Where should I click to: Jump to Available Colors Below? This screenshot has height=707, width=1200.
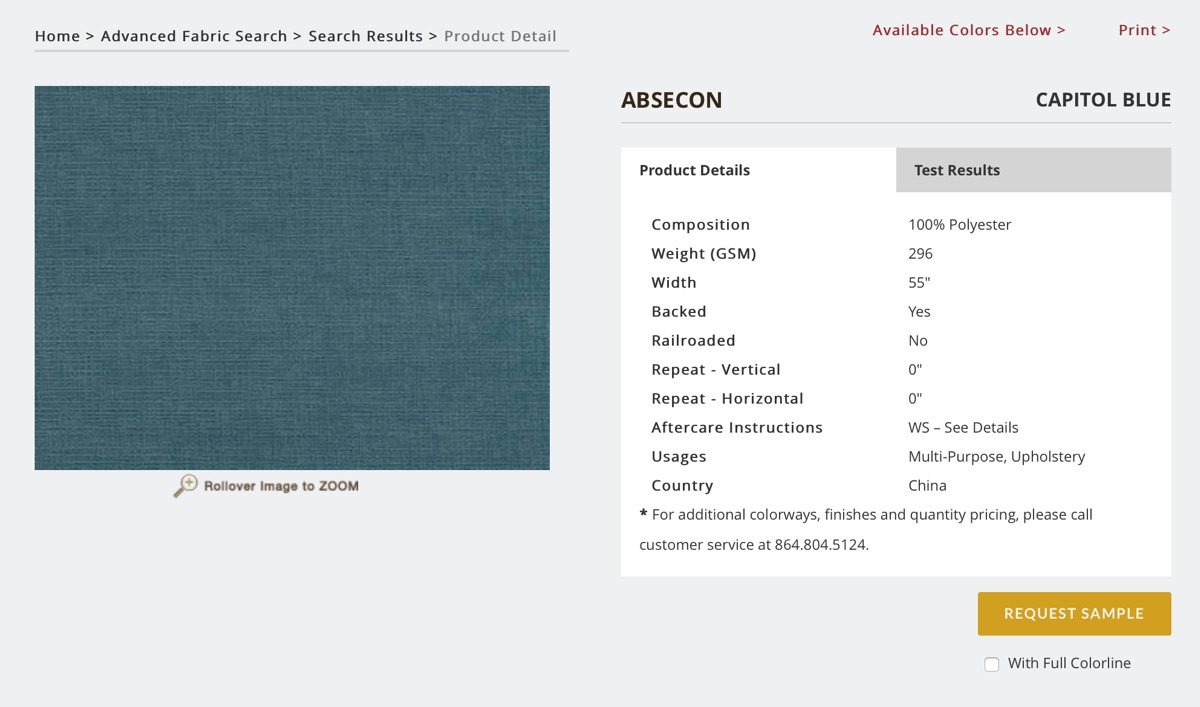968,30
